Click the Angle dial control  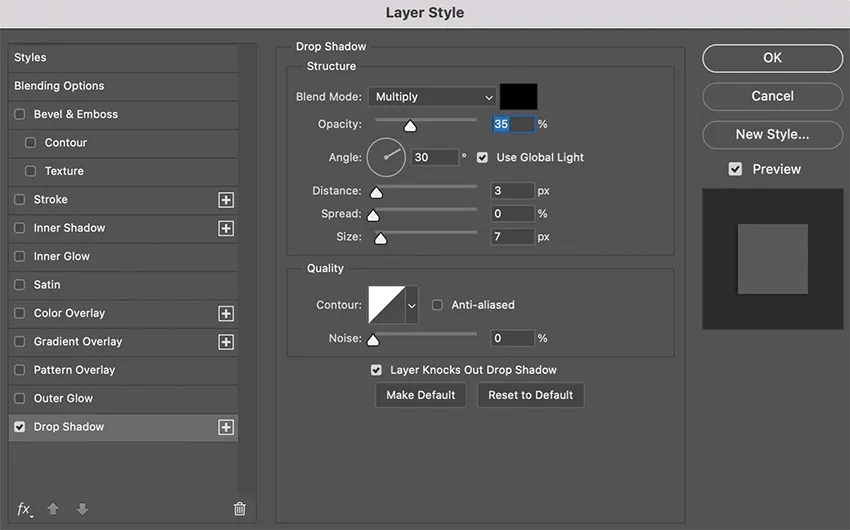pyautogui.click(x=386, y=157)
